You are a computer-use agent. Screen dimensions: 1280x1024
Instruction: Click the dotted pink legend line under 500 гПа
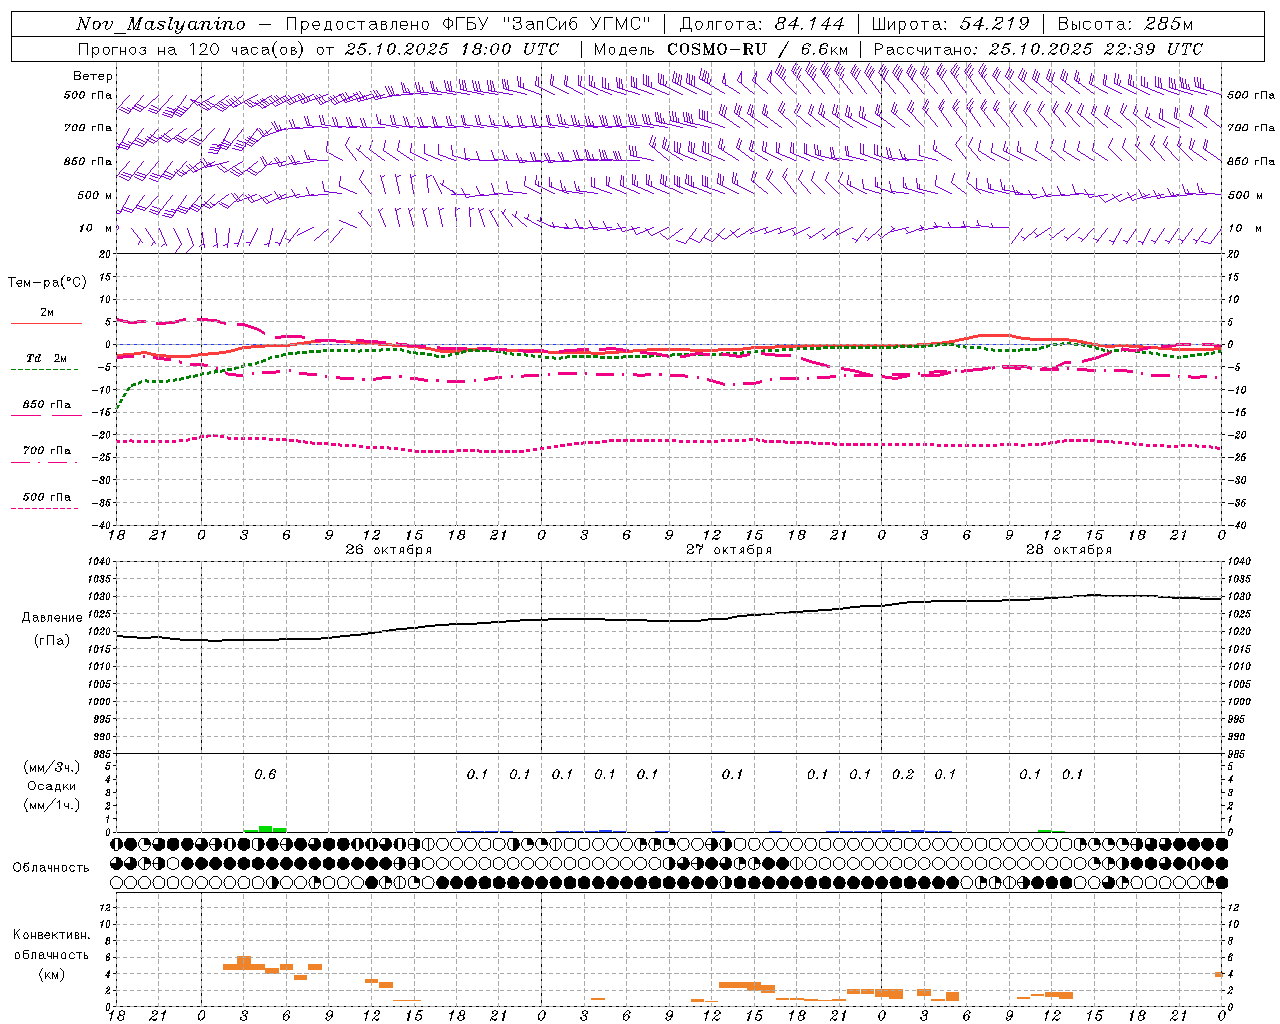click(45, 508)
